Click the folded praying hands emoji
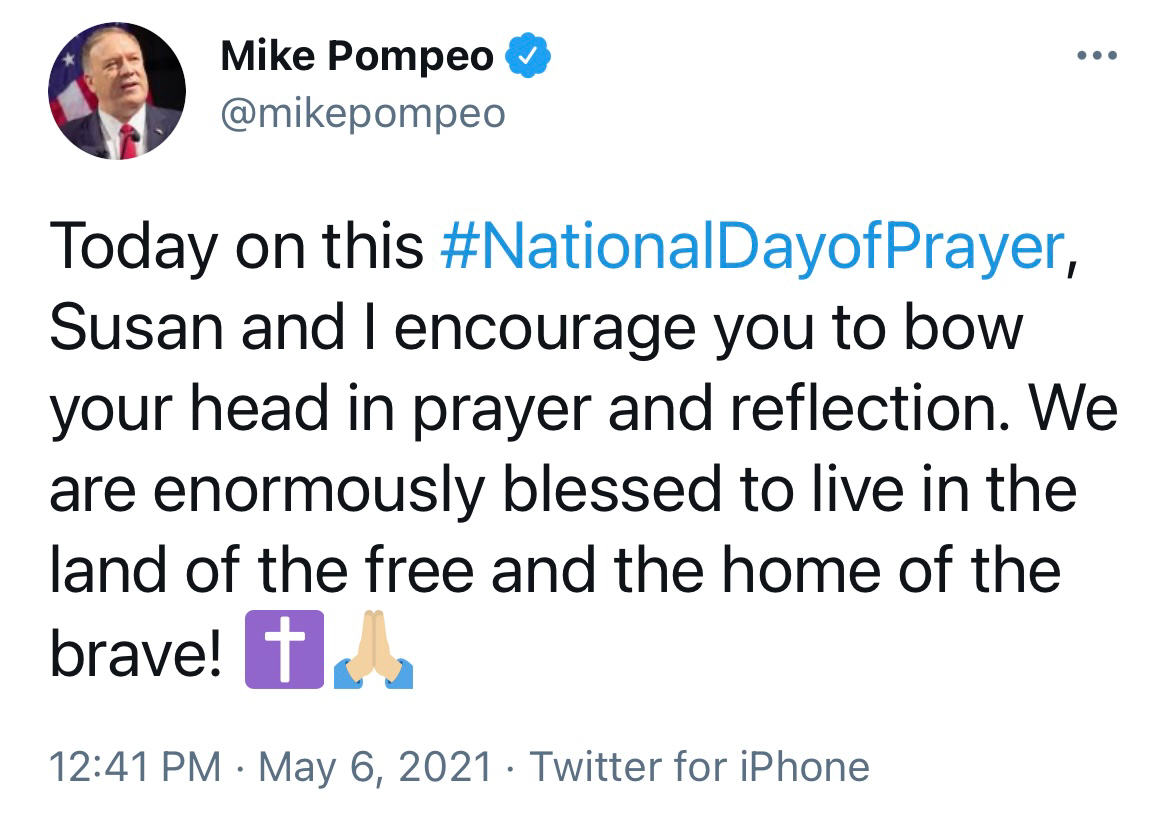 coord(373,649)
